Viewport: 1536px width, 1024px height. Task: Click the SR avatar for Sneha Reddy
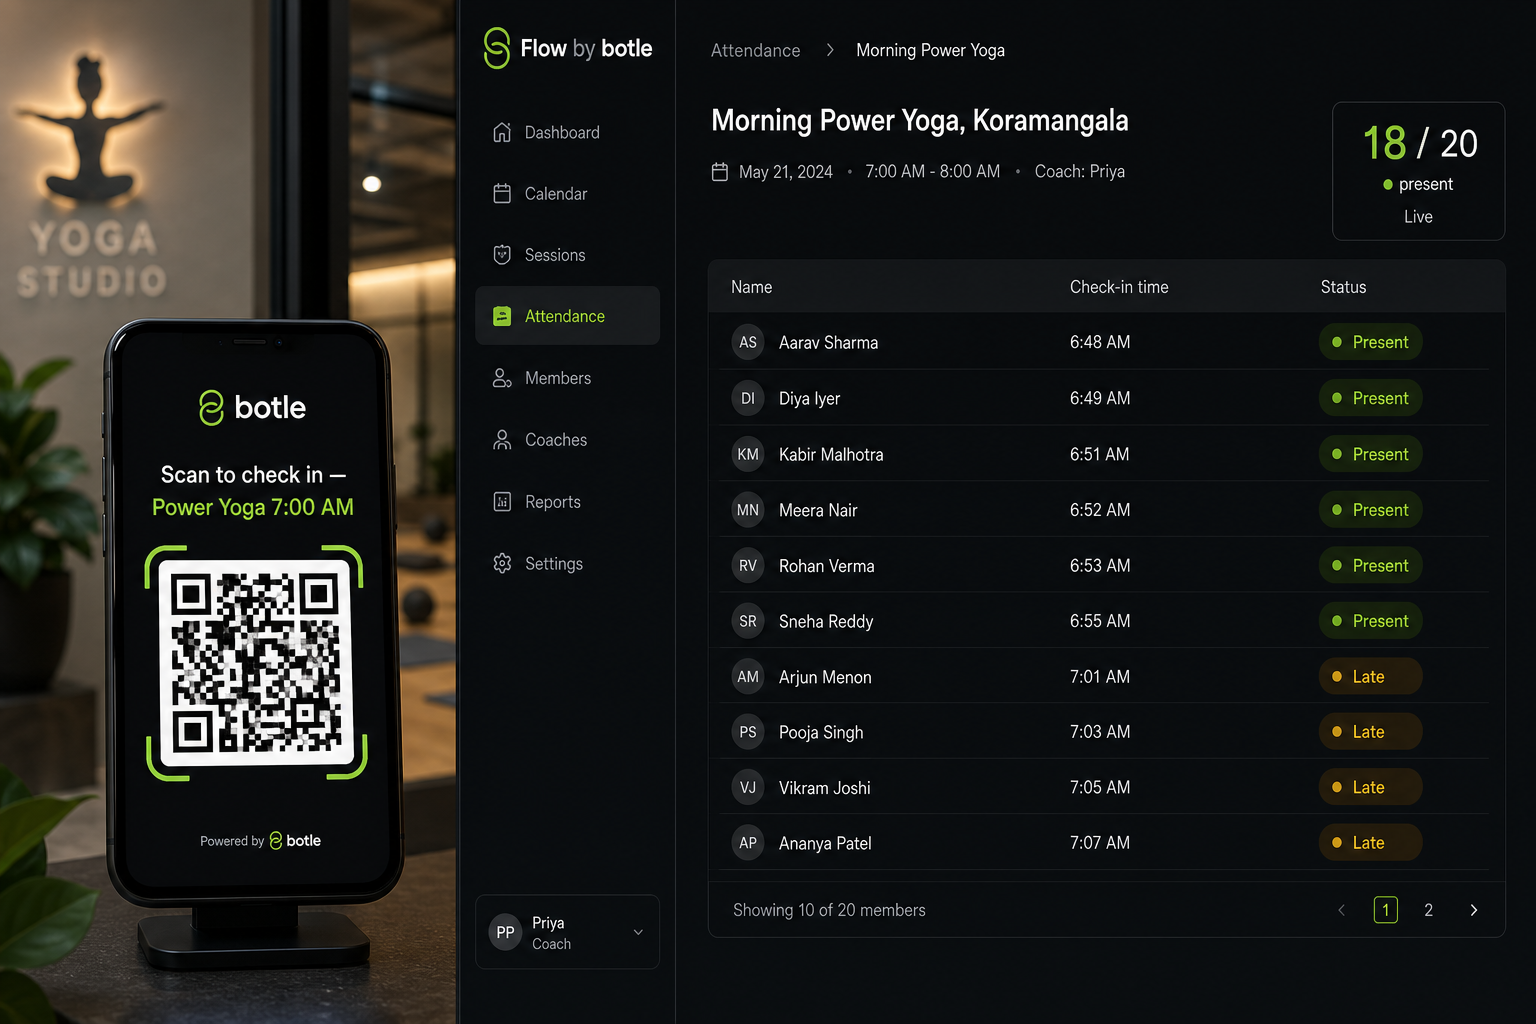(x=748, y=621)
